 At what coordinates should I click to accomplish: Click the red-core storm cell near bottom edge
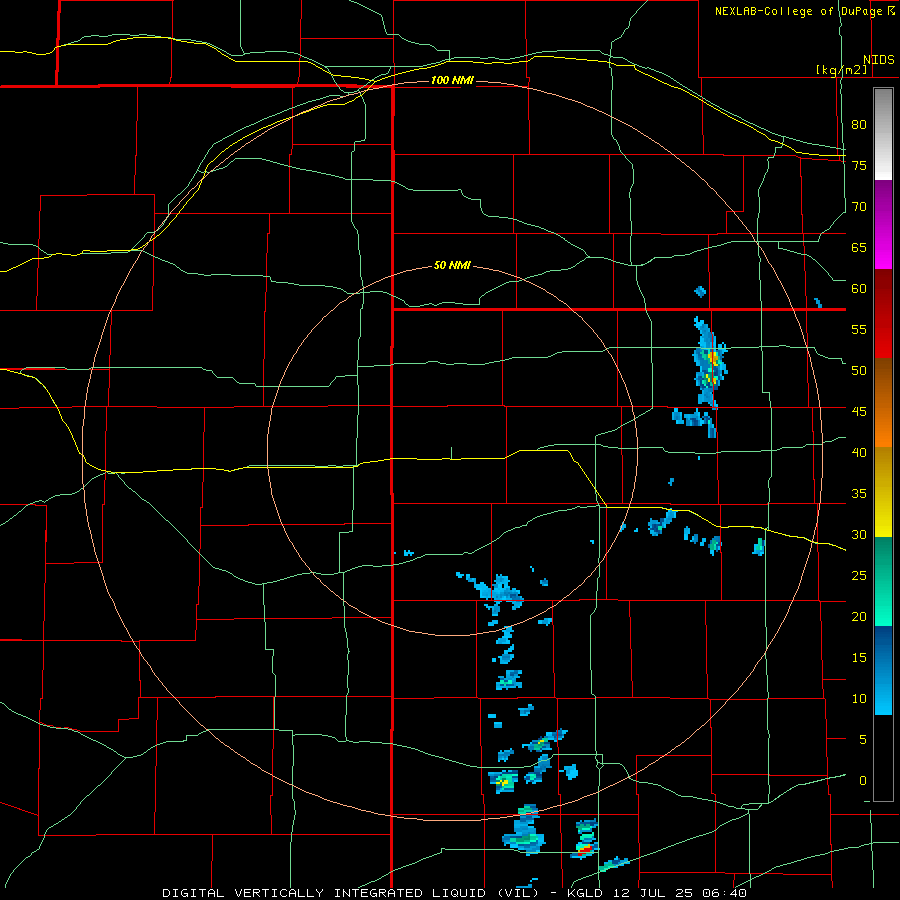tap(585, 839)
